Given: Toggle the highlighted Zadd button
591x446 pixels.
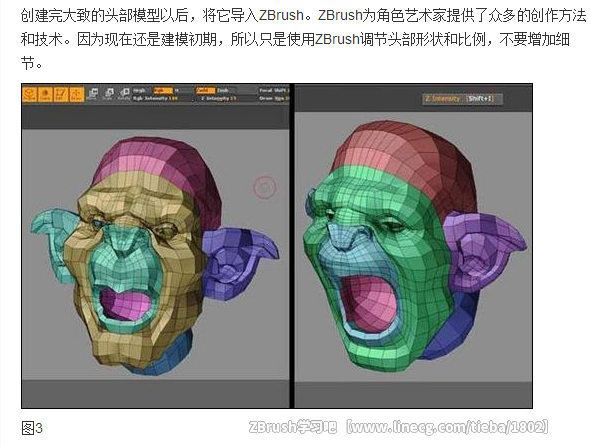Looking at the screenshot, I should click(x=205, y=91).
